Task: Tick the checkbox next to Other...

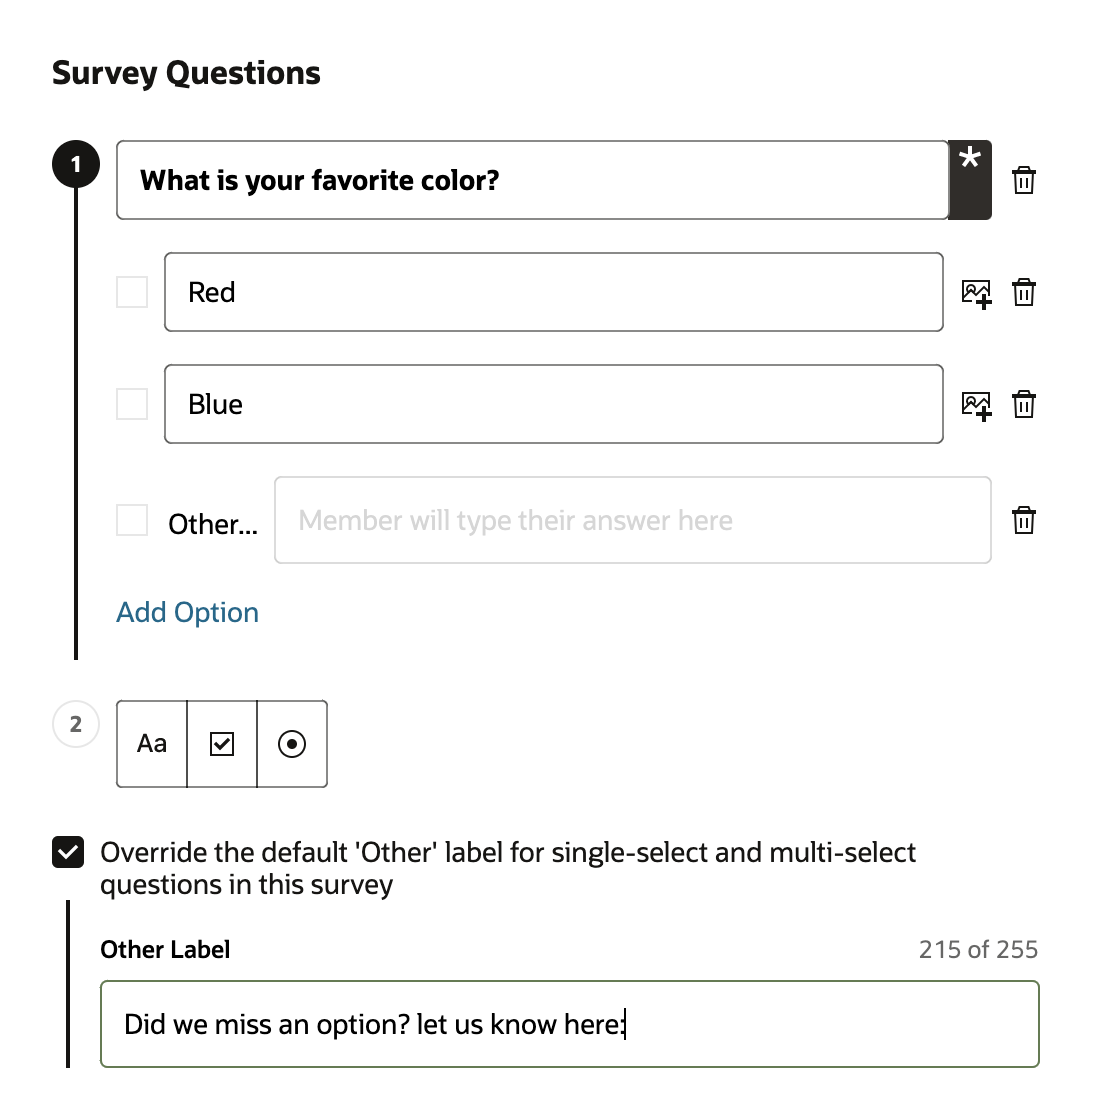Action: 132,520
